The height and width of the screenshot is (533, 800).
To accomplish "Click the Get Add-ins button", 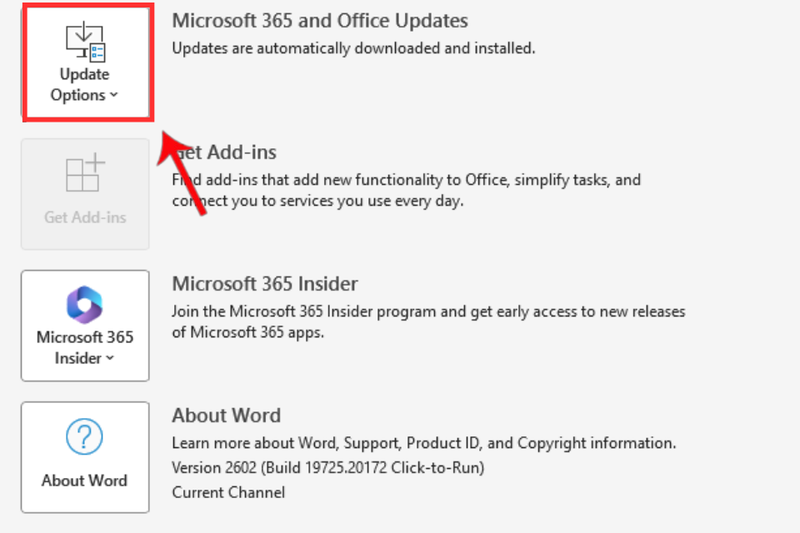I will pyautogui.click(x=85, y=194).
